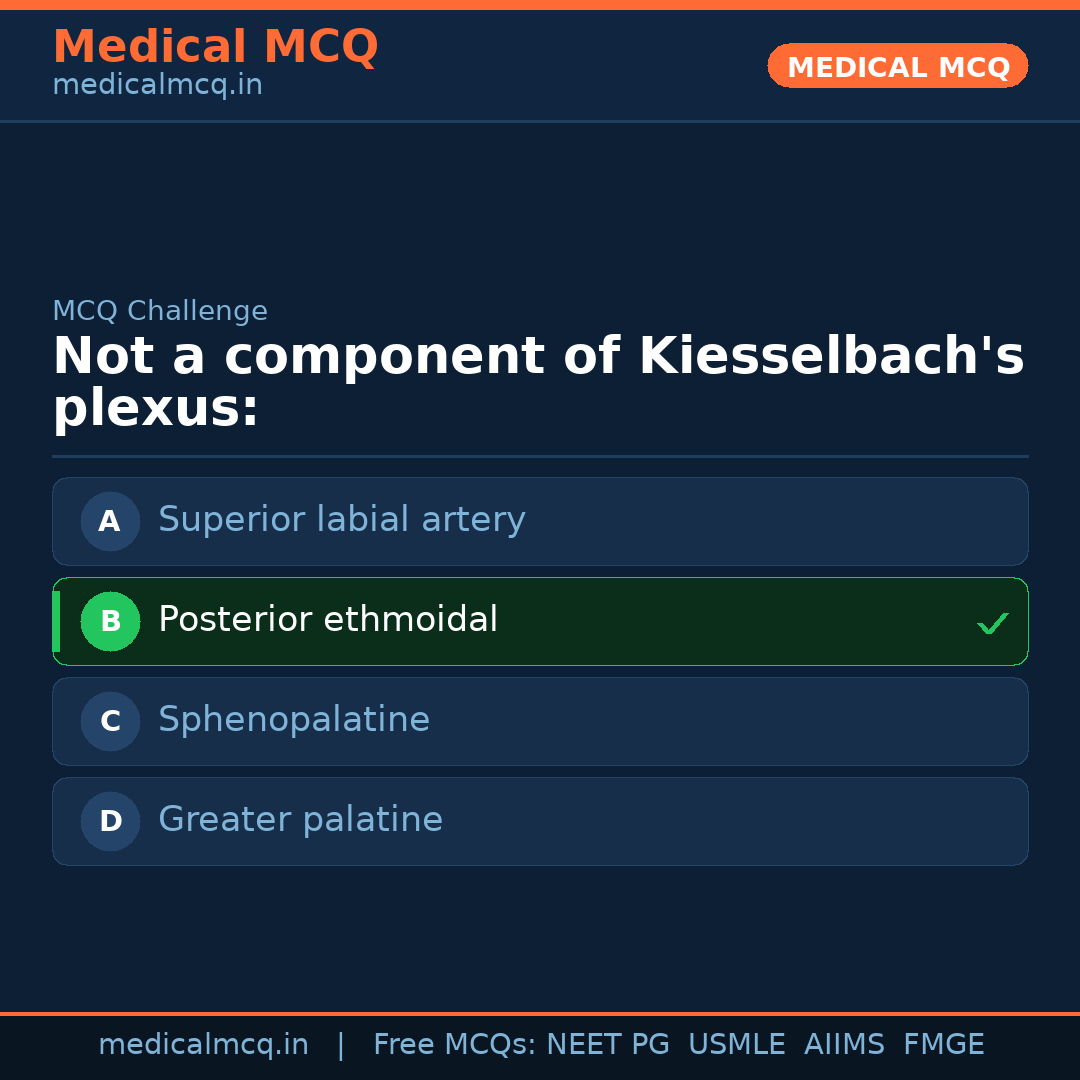Click the green checkmark icon on option B
The image size is (1080, 1080).
click(992, 624)
